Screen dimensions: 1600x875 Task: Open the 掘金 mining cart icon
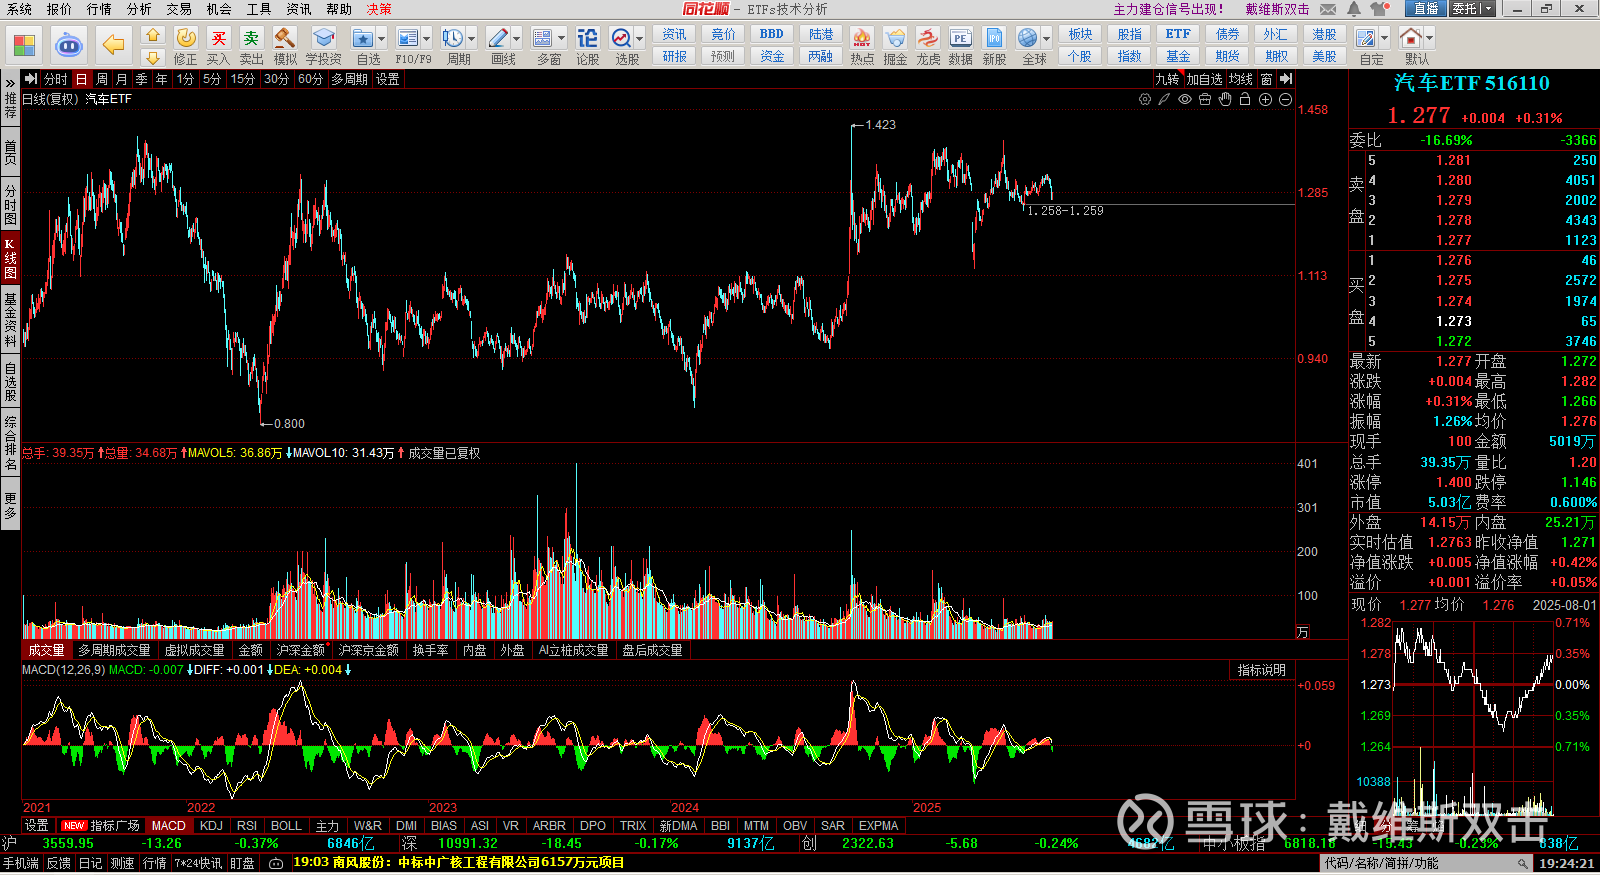pos(895,46)
